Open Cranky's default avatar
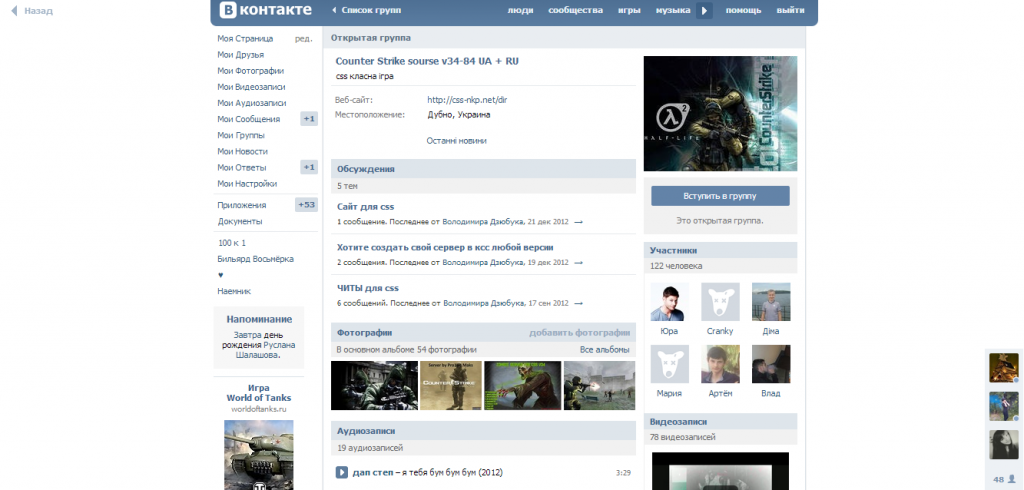Image resolution: width=1024 pixels, height=490 pixels. coord(720,301)
